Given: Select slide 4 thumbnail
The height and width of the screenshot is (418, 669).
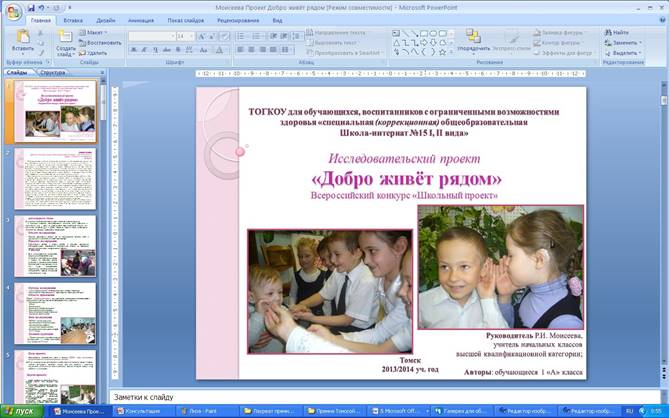Looking at the screenshot, I should [x=55, y=314].
